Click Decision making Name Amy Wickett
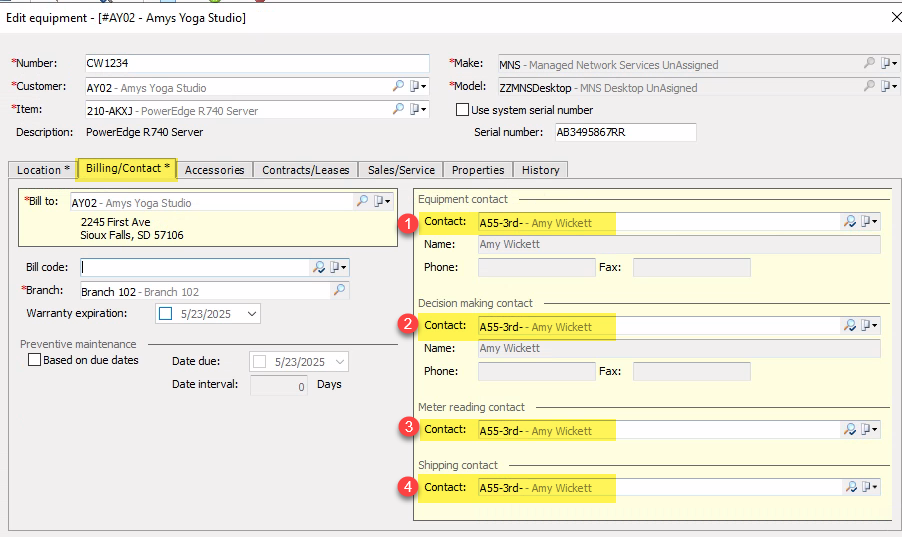Image resolution: width=902 pixels, height=537 pixels. [x=679, y=348]
